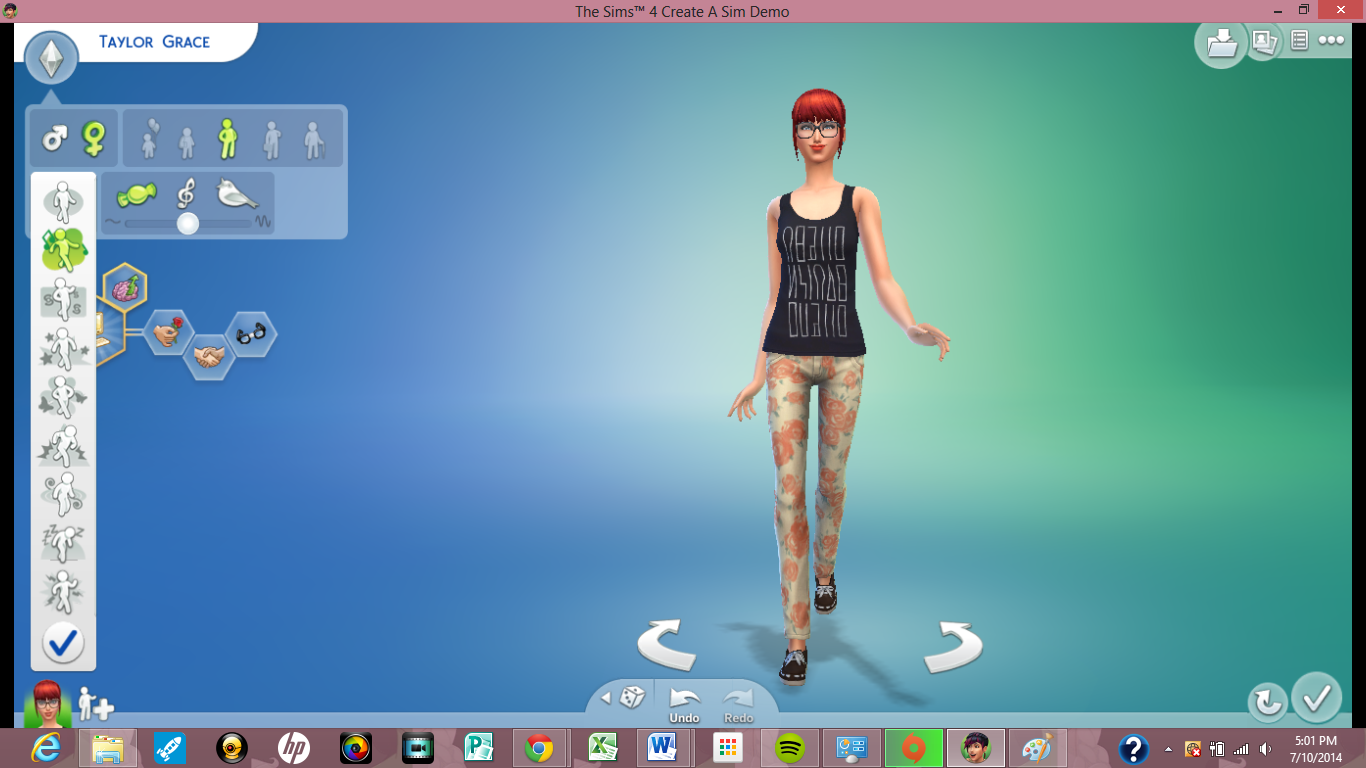
Task: Choose the young adult age stage
Action: [x=228, y=139]
